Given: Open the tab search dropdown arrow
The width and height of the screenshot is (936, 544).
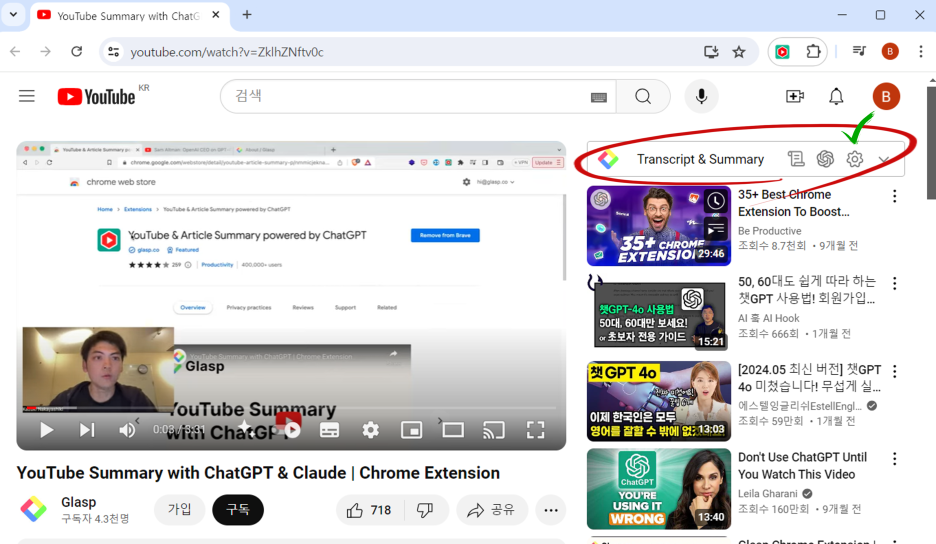Looking at the screenshot, I should click(13, 14).
